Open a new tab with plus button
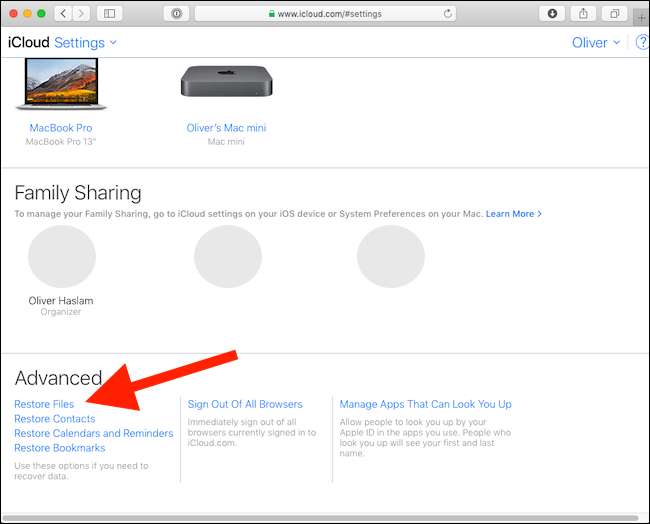This screenshot has width=650, height=524. (641, 17)
